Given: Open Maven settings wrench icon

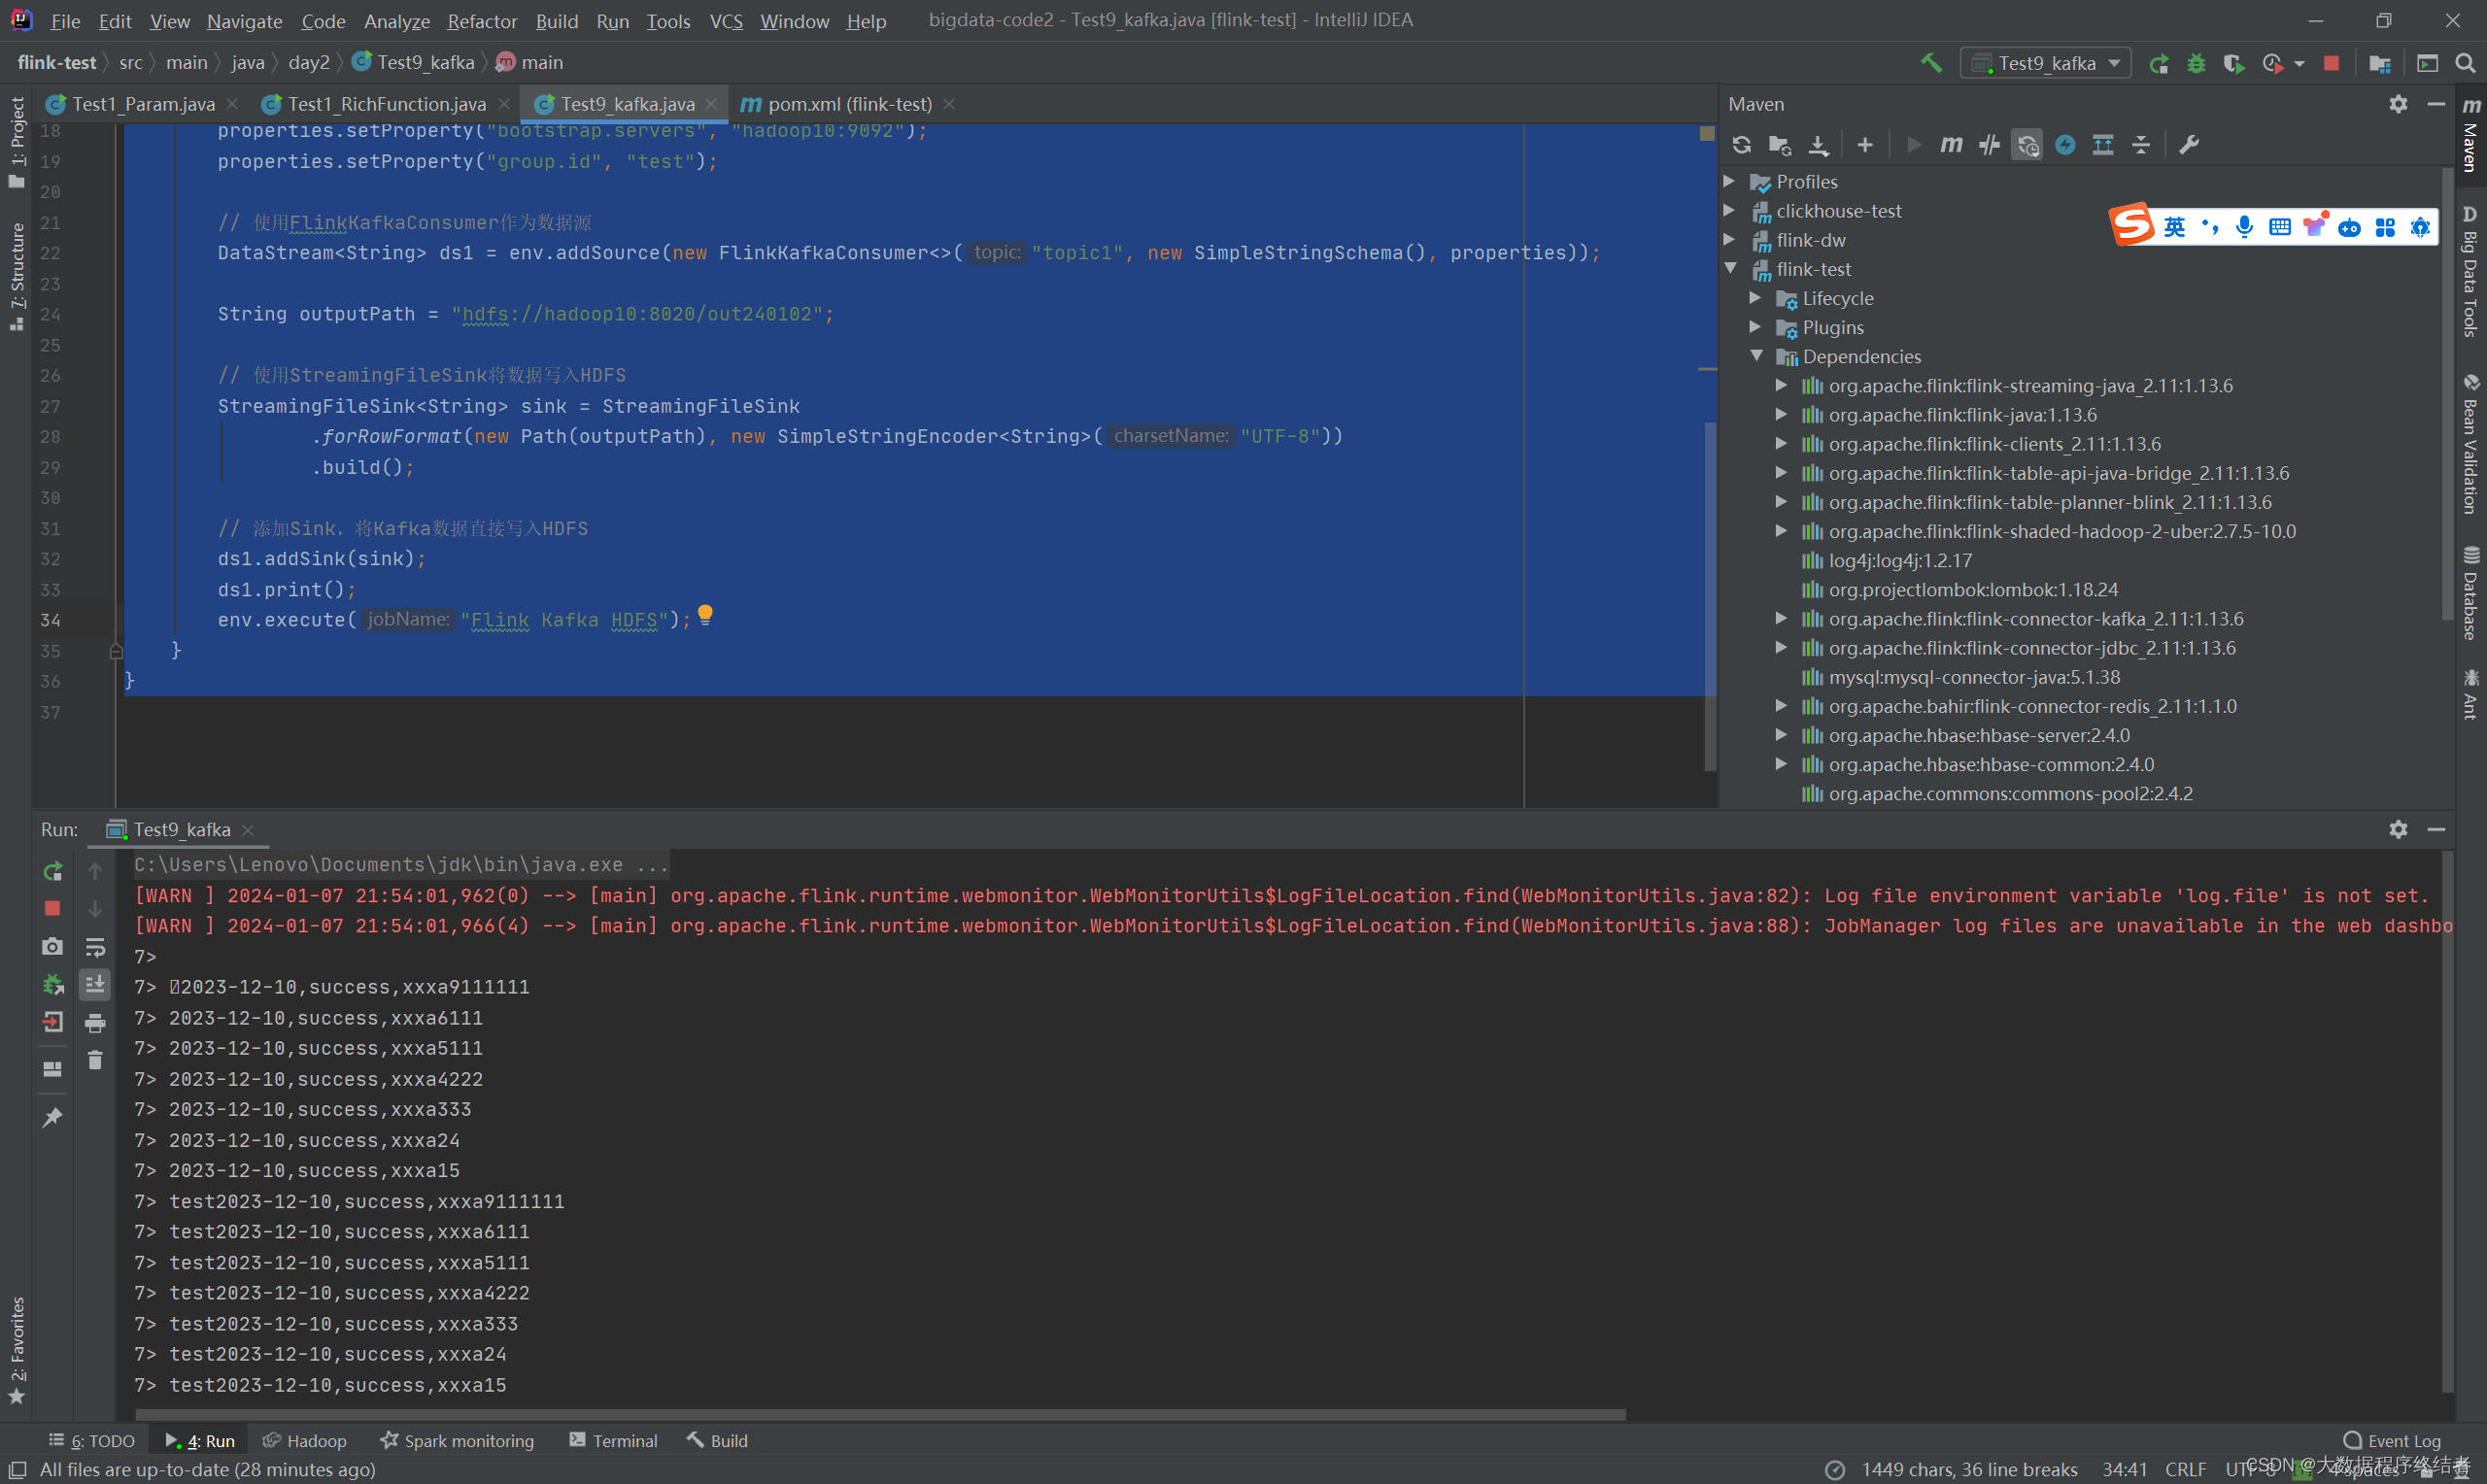Looking at the screenshot, I should pos(2188,145).
